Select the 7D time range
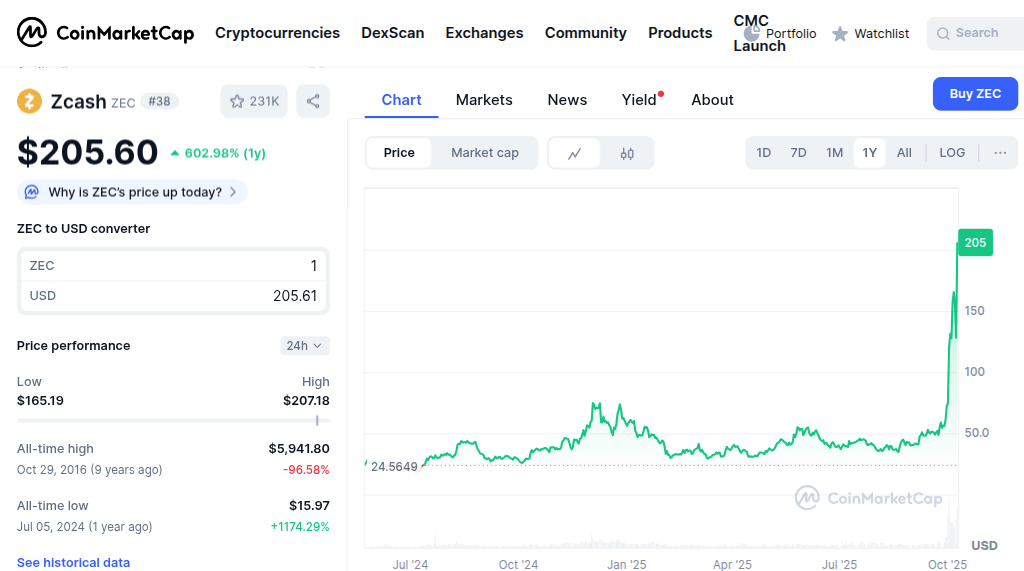The width and height of the screenshot is (1024, 571). click(798, 153)
